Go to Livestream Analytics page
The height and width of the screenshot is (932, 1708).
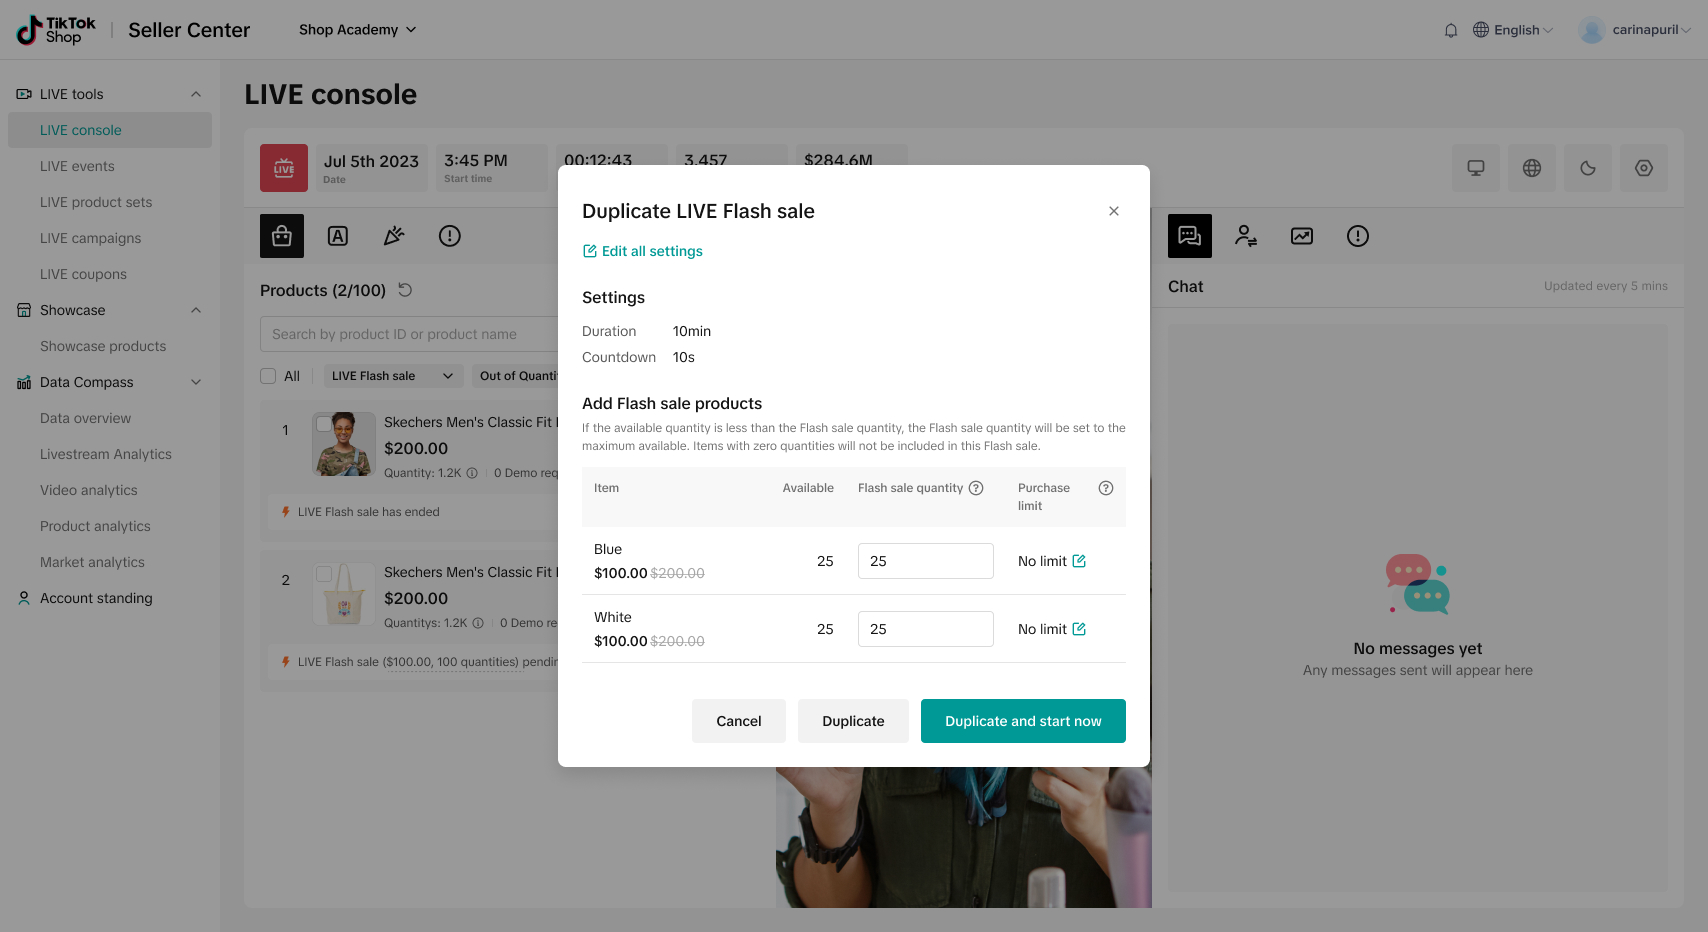(x=106, y=454)
